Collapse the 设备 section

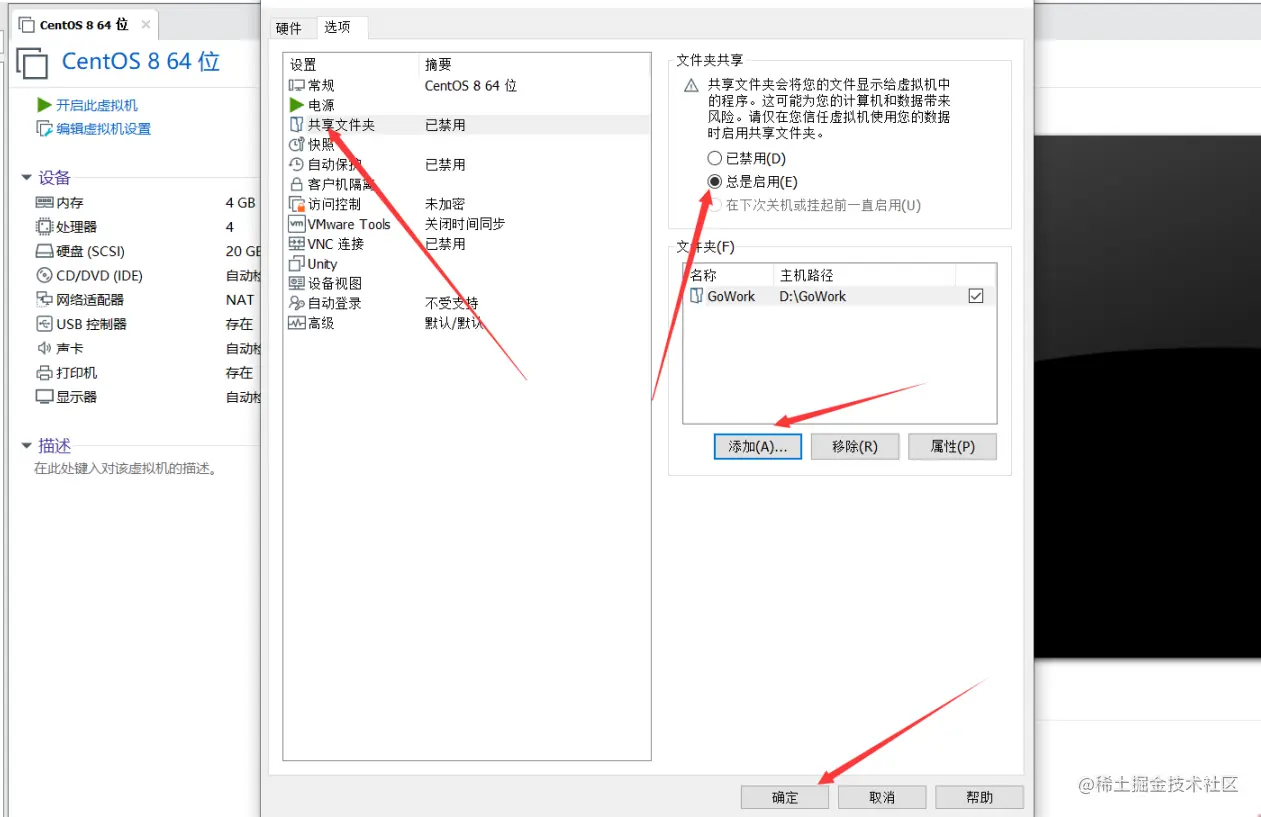(x=27, y=178)
